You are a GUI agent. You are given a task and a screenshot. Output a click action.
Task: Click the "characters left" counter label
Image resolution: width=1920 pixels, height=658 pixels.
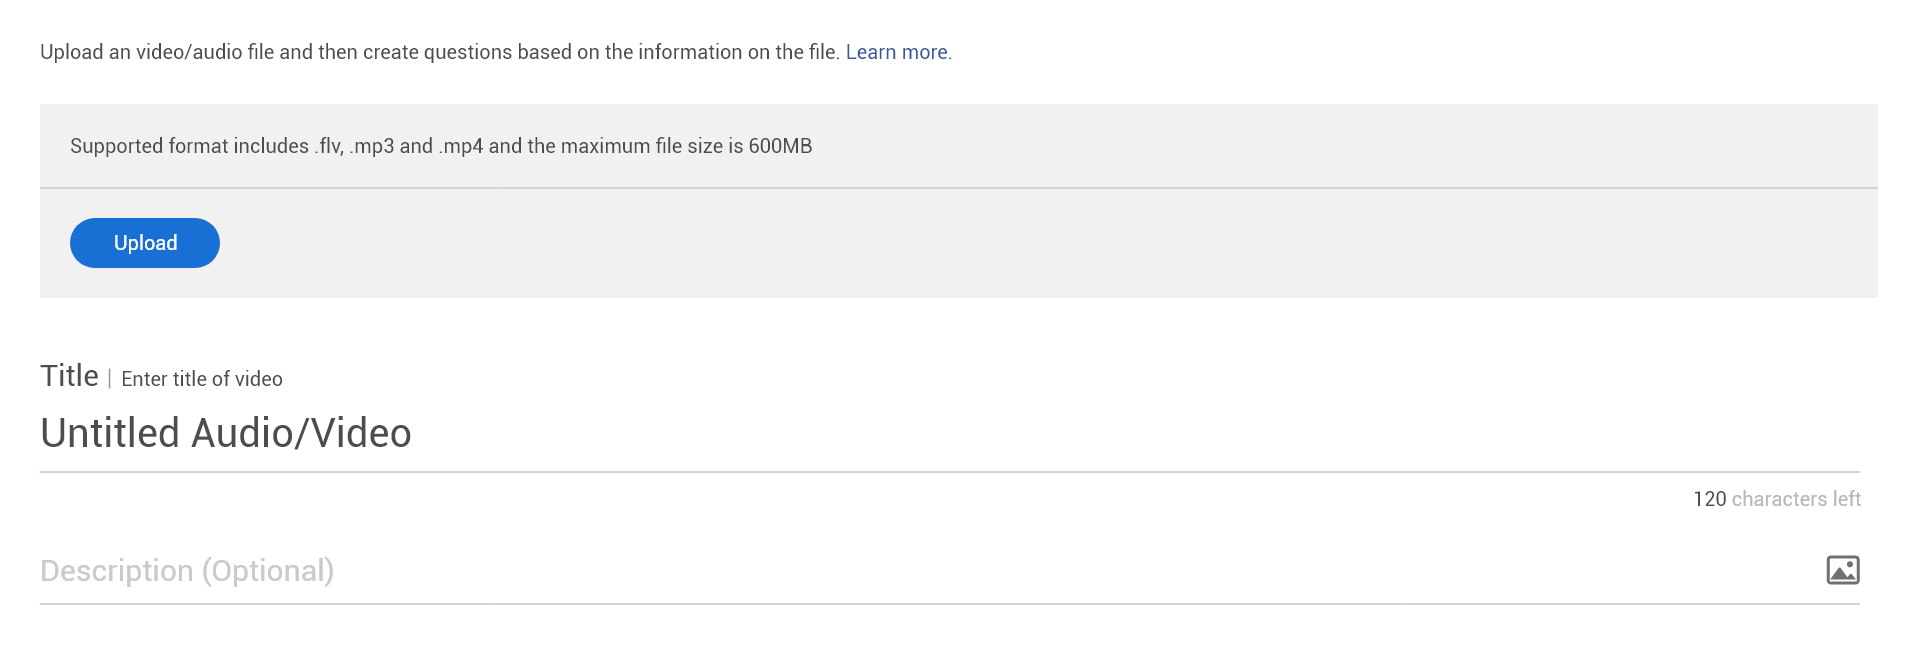pos(1796,499)
